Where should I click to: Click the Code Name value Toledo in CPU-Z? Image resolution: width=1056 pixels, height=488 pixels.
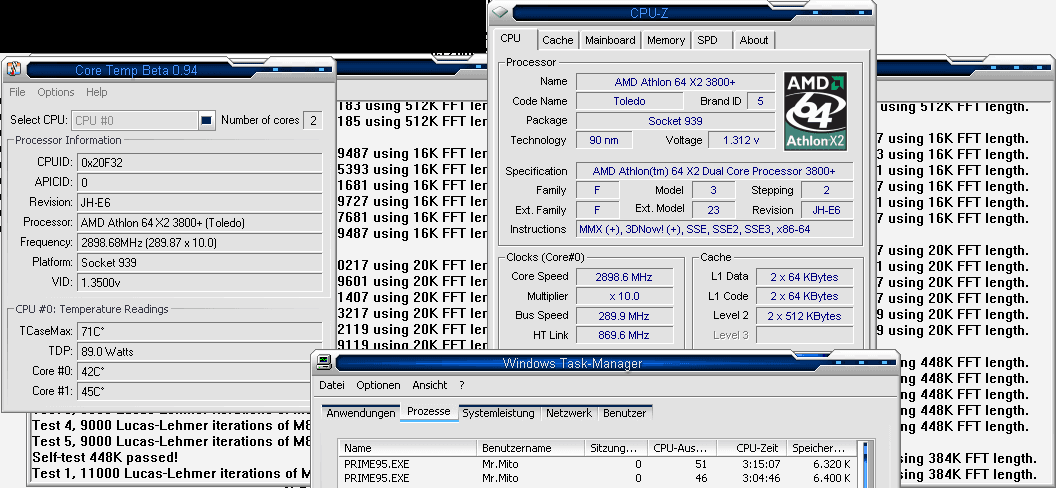point(629,102)
